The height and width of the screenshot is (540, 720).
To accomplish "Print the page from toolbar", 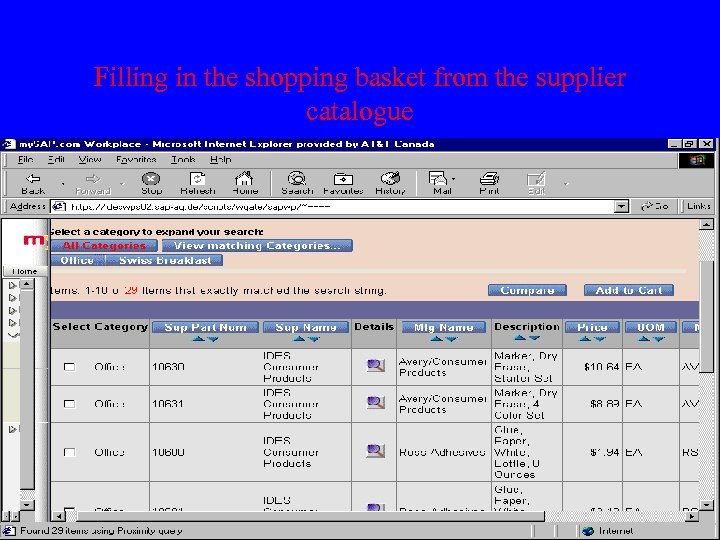I will point(489,184).
